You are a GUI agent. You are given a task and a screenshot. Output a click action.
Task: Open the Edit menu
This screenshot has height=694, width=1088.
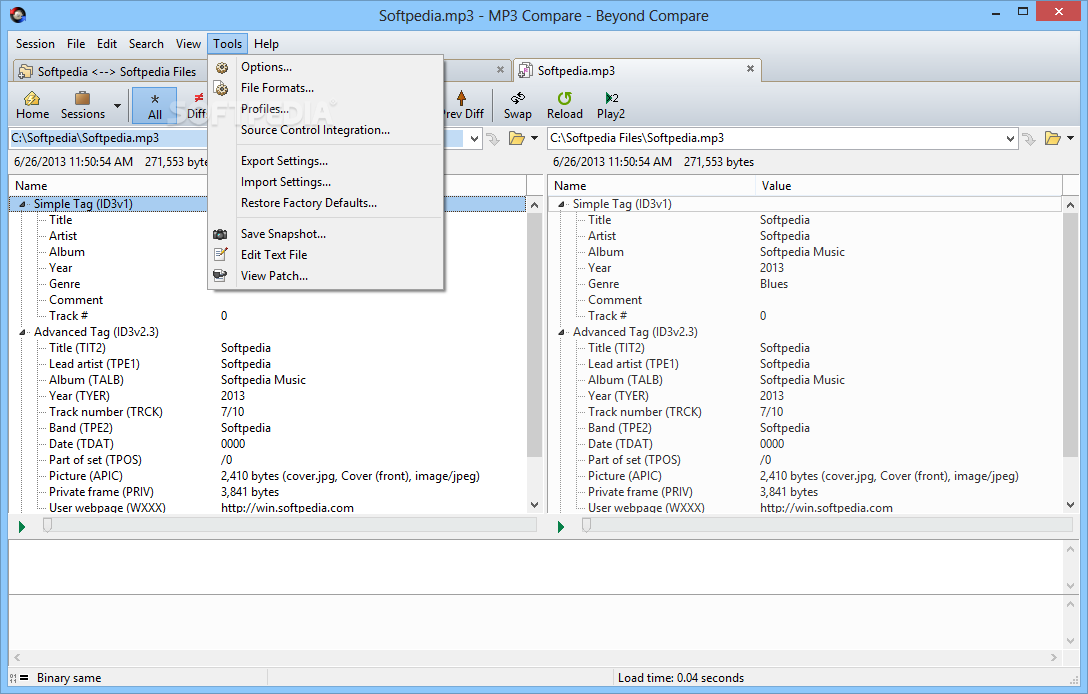pyautogui.click(x=107, y=44)
